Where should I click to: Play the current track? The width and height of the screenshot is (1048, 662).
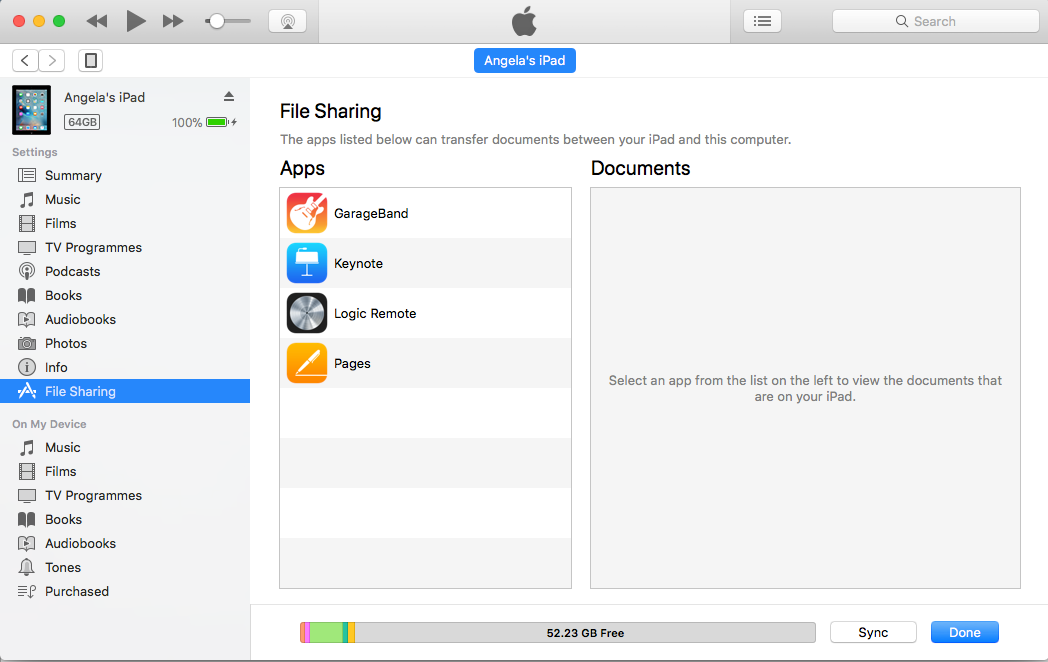tap(136, 21)
